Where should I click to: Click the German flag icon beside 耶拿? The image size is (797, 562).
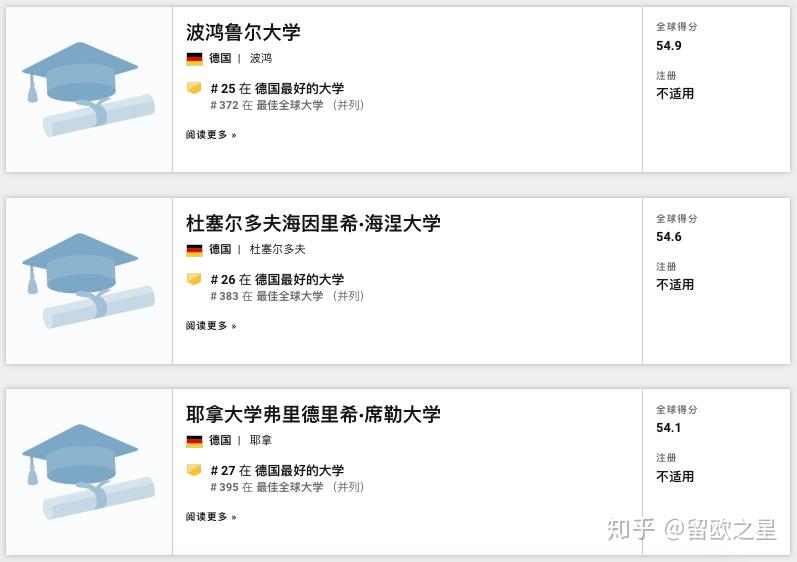(194, 440)
